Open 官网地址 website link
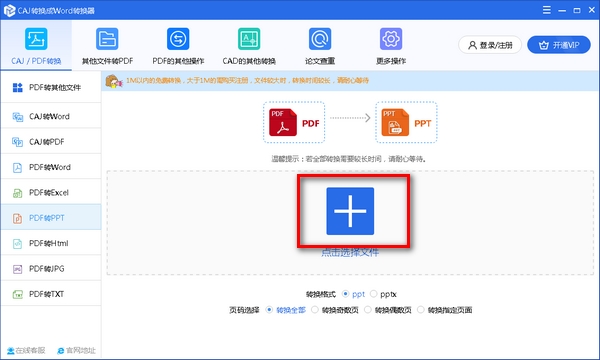 (x=76, y=350)
